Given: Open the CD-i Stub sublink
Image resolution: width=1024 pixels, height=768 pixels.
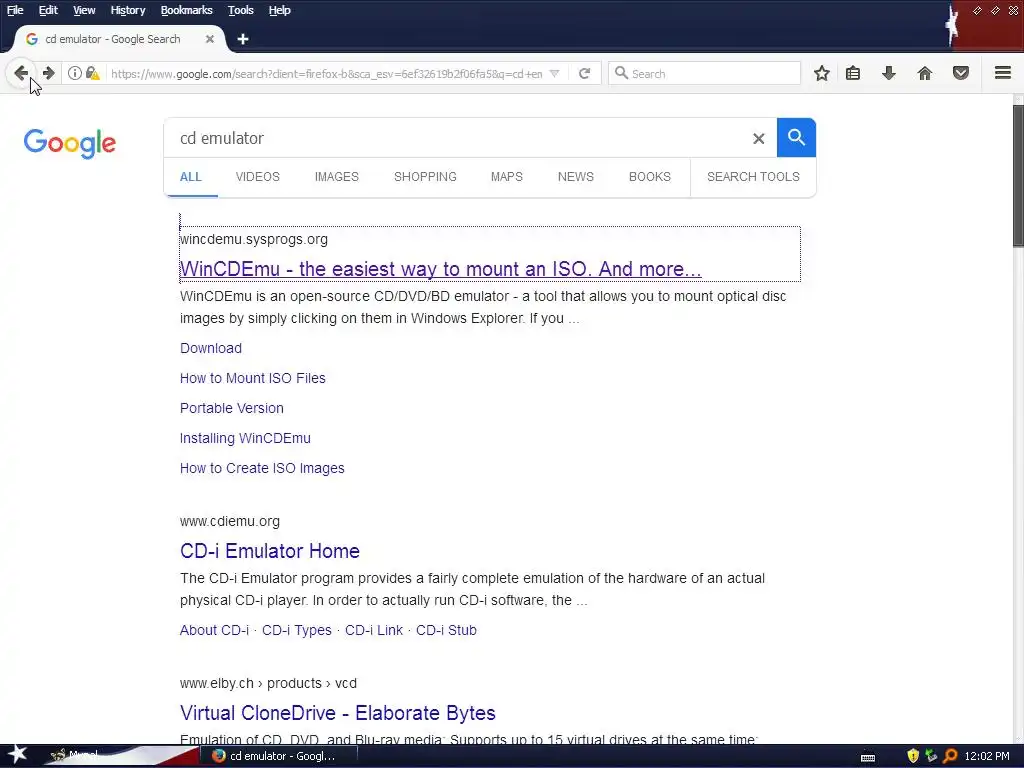Looking at the screenshot, I should coord(446,630).
